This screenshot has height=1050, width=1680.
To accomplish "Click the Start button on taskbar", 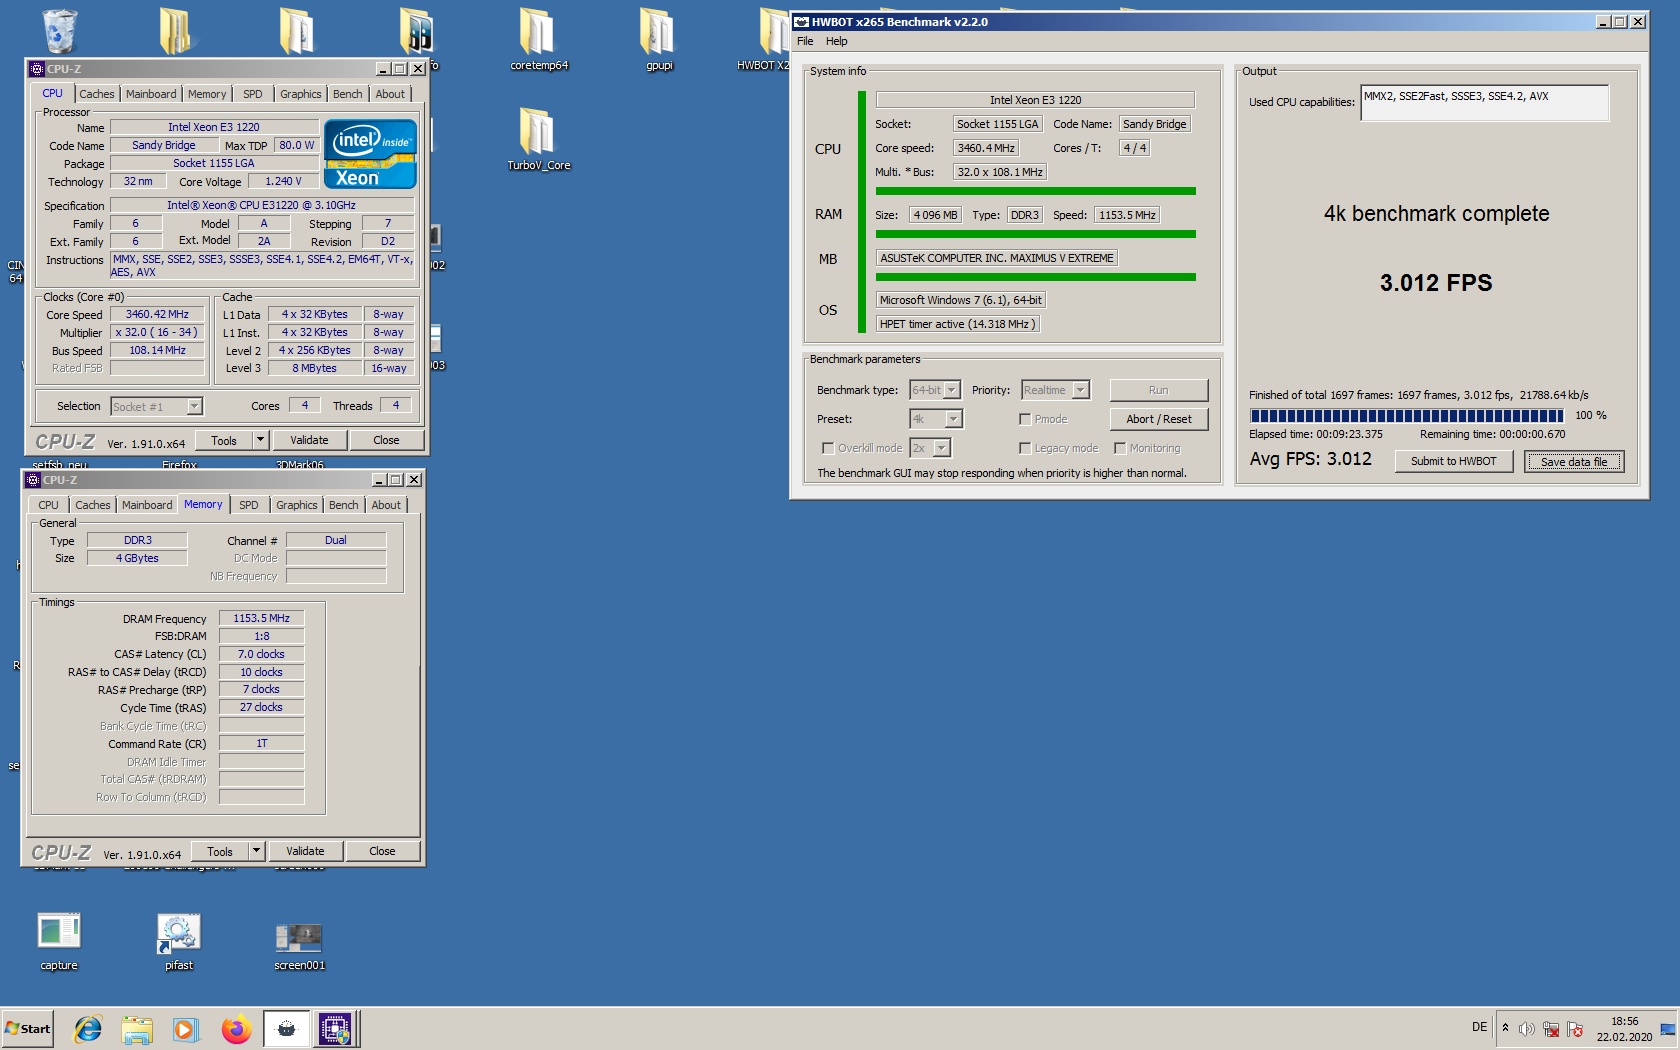I will coord(27,1028).
